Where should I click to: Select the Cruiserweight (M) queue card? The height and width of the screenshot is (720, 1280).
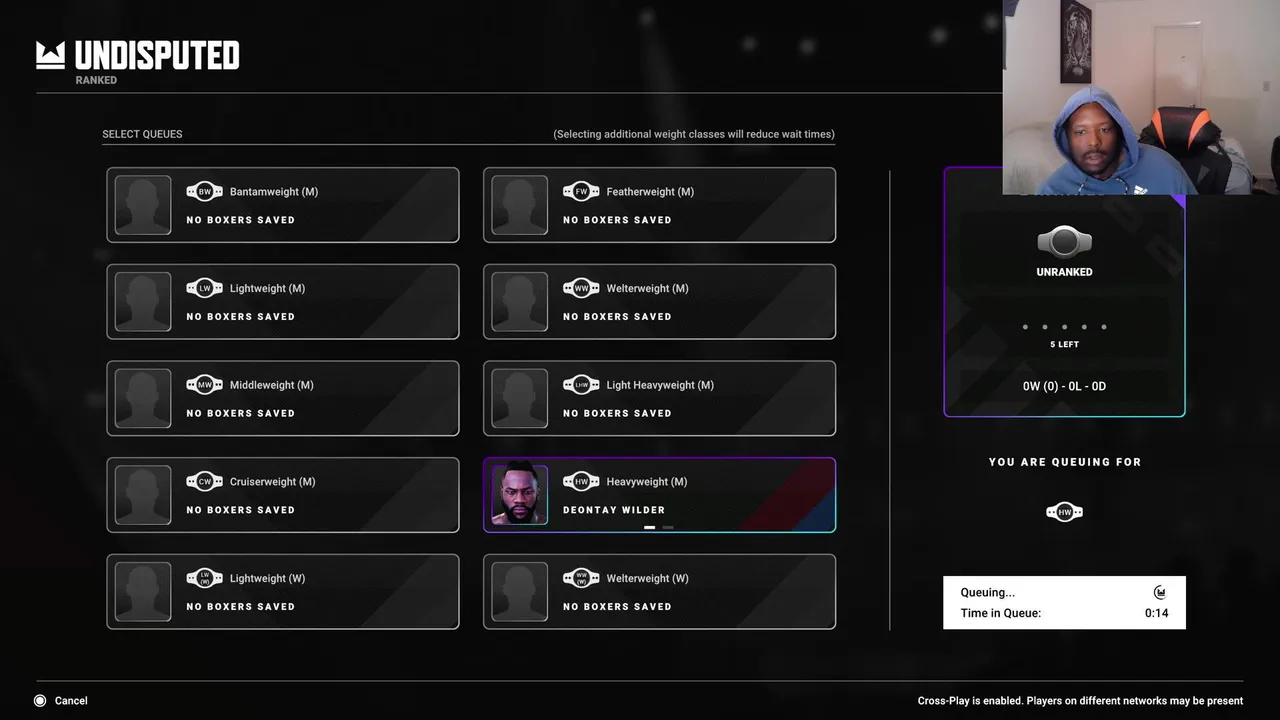pyautogui.click(x=283, y=495)
